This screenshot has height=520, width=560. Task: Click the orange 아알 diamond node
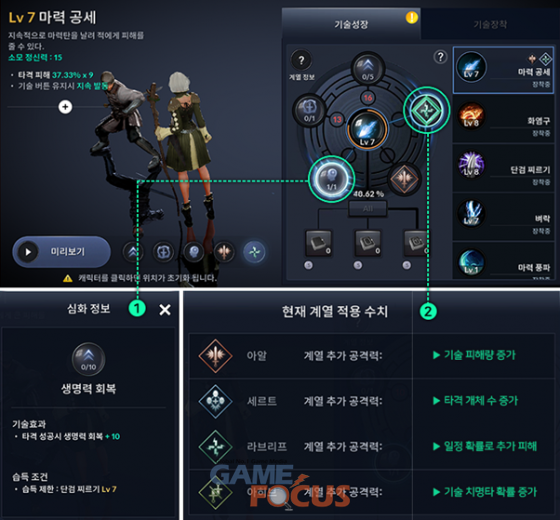pyautogui.click(x=404, y=178)
